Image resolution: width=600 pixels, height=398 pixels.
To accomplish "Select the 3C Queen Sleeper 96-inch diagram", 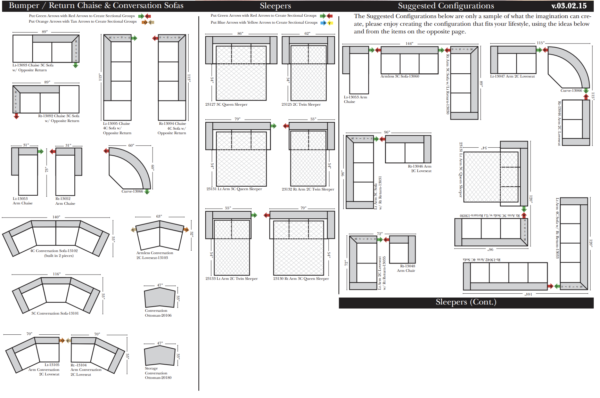I will (241, 69).
